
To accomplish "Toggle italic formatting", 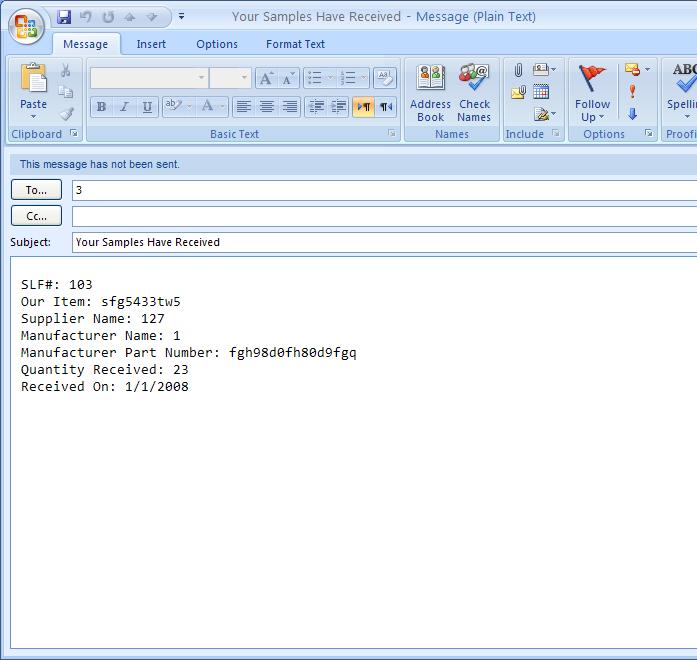I will tap(124, 107).
